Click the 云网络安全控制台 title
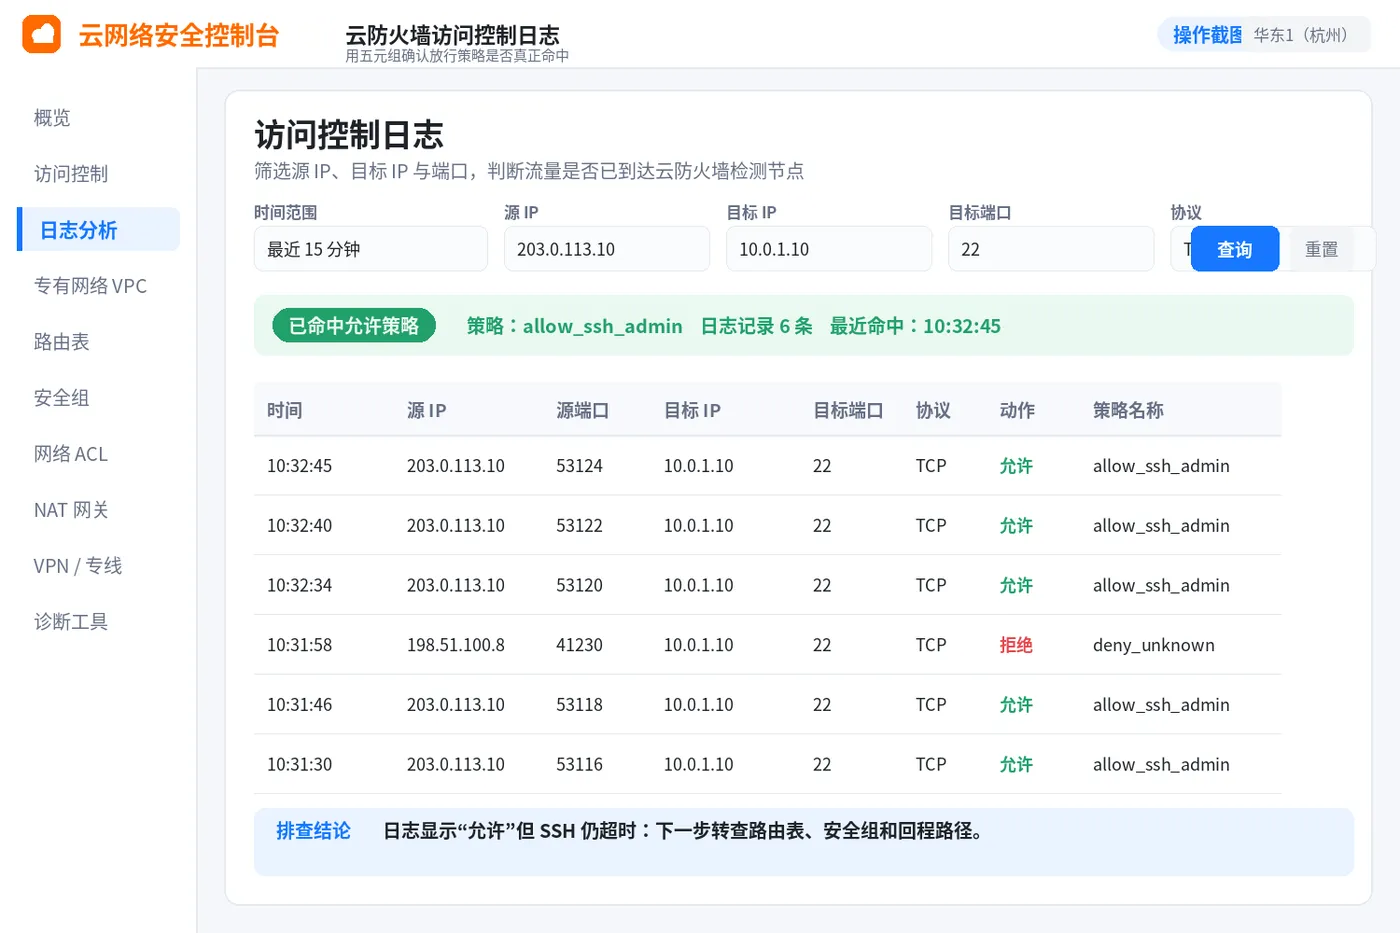This screenshot has width=1400, height=933. (179, 35)
